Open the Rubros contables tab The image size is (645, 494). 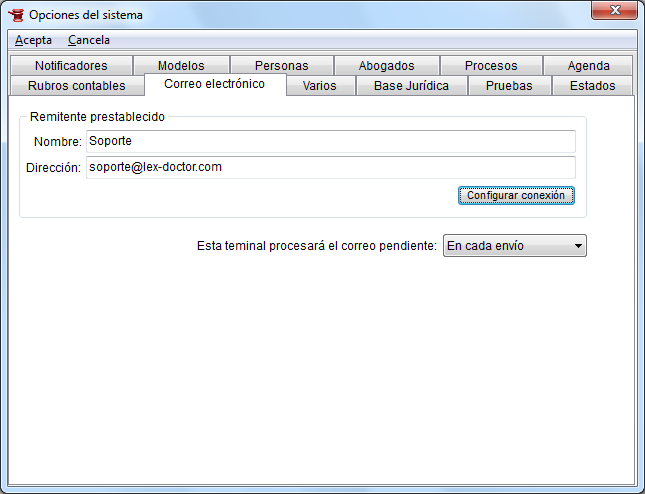coord(77,86)
